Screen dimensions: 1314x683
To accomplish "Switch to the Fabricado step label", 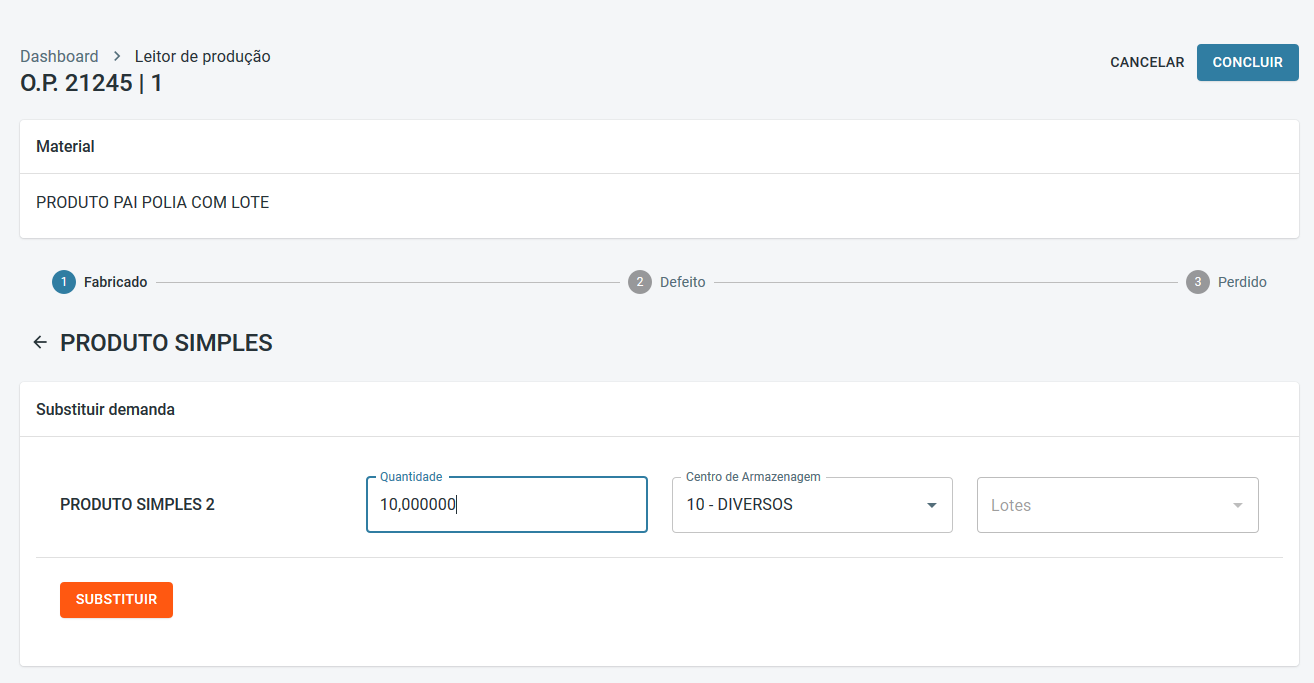I will (x=116, y=283).
